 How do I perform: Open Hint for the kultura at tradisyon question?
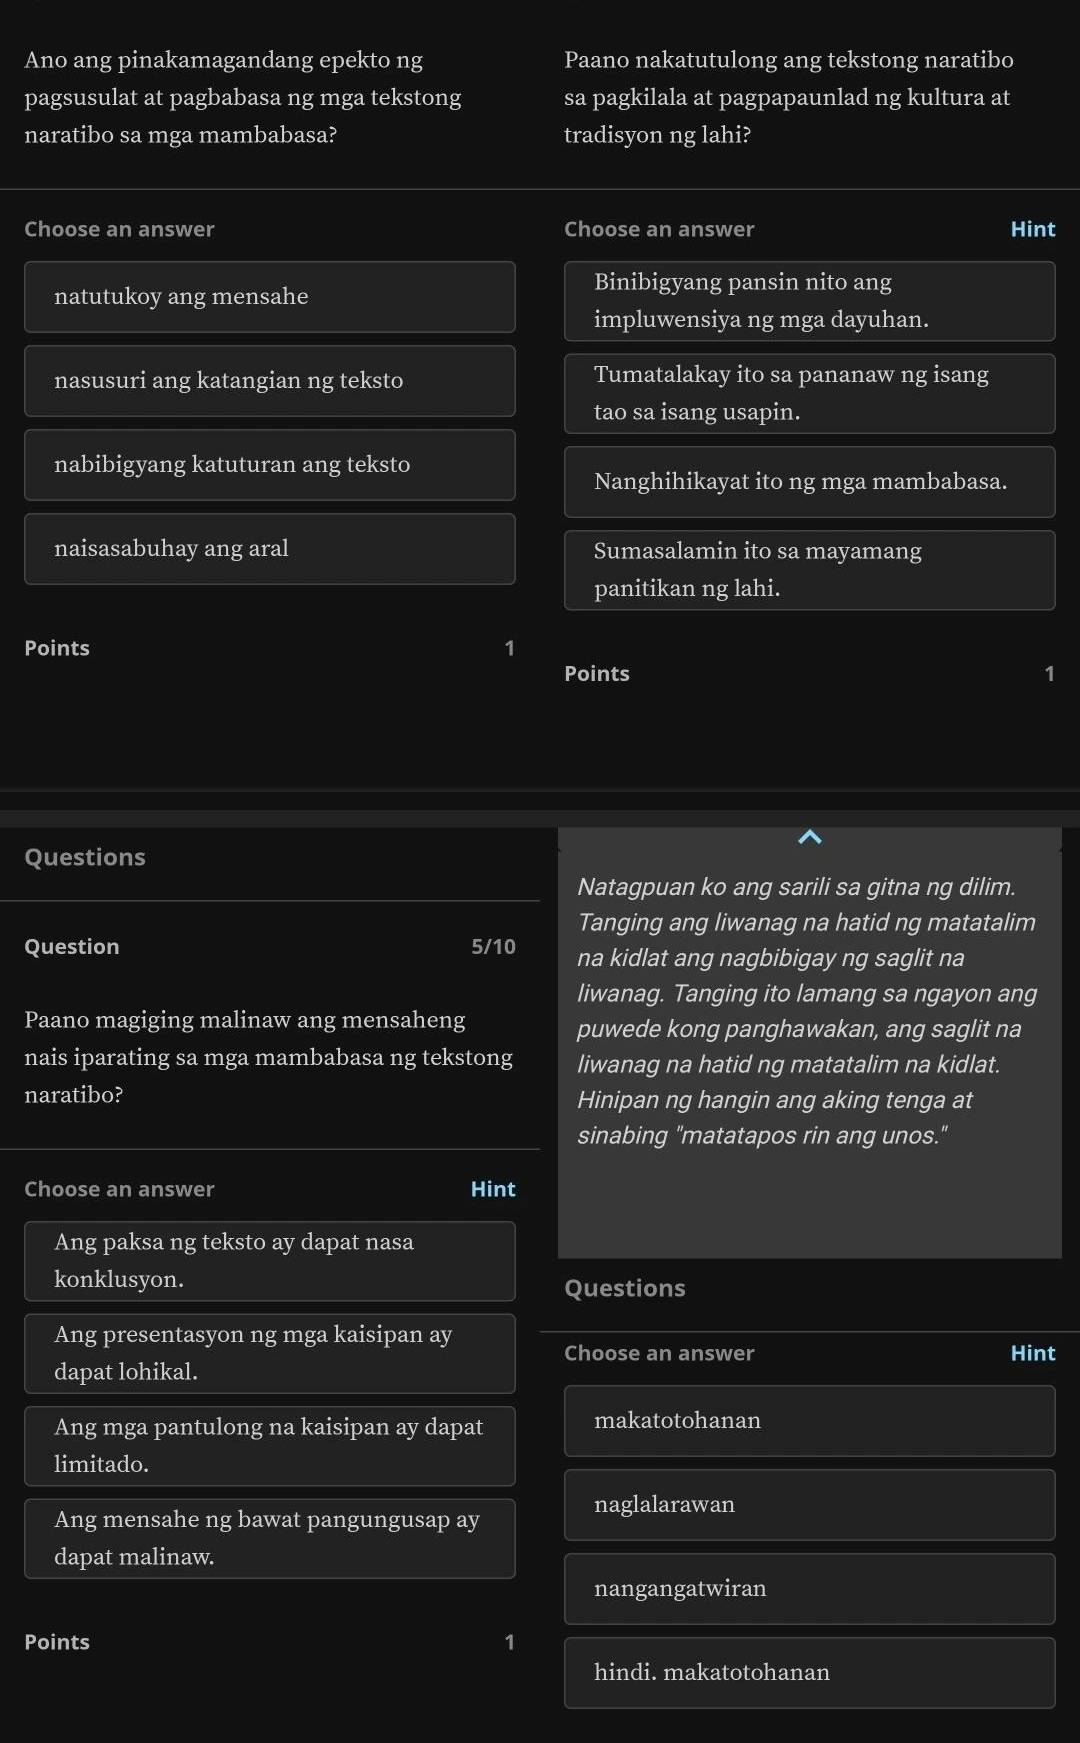click(1032, 229)
